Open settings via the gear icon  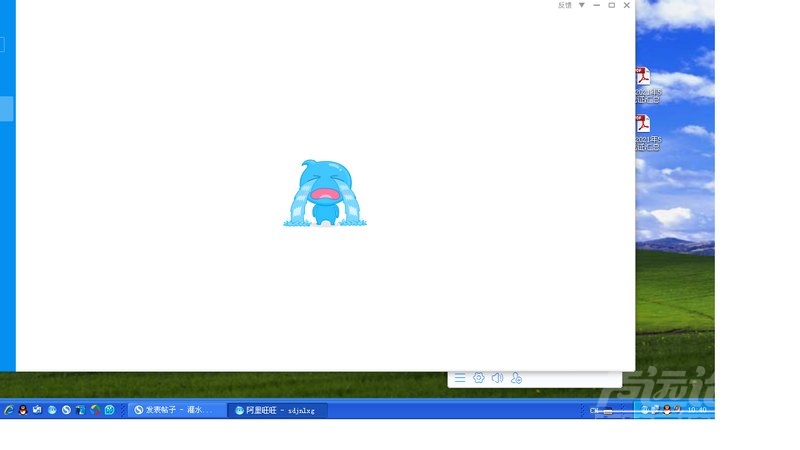(x=479, y=378)
